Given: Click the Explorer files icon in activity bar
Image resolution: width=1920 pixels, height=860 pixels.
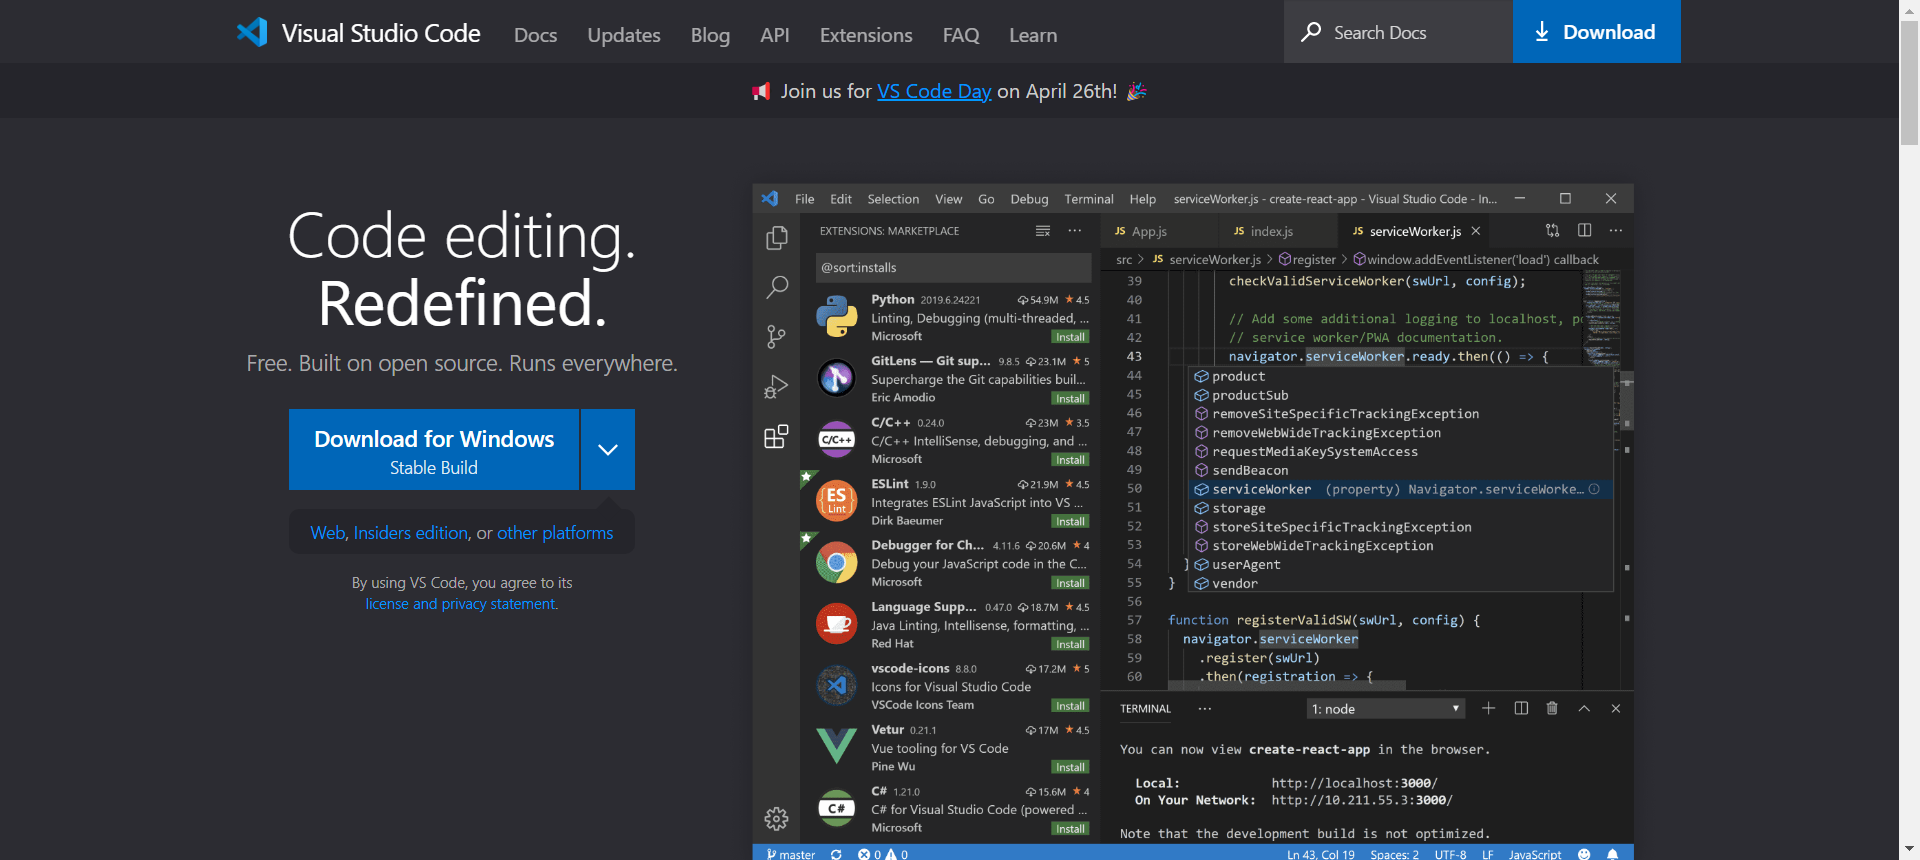Looking at the screenshot, I should coord(776,238).
